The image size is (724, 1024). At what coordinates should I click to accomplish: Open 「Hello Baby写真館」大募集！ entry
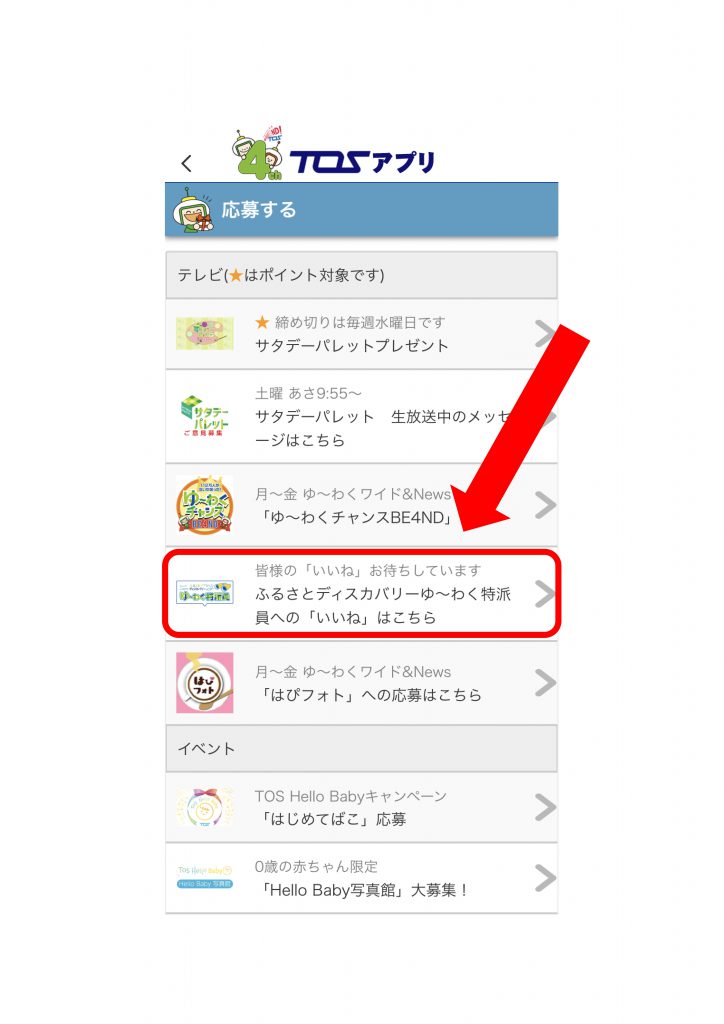click(362, 889)
